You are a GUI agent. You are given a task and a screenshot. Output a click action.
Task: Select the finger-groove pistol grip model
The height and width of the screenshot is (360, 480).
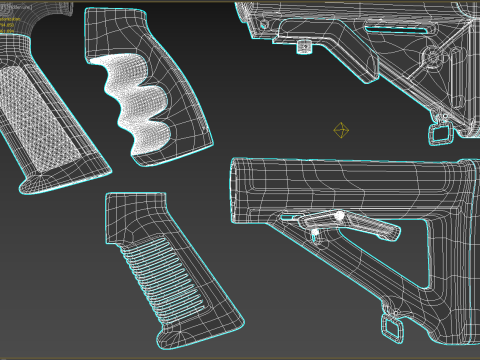coord(149,87)
